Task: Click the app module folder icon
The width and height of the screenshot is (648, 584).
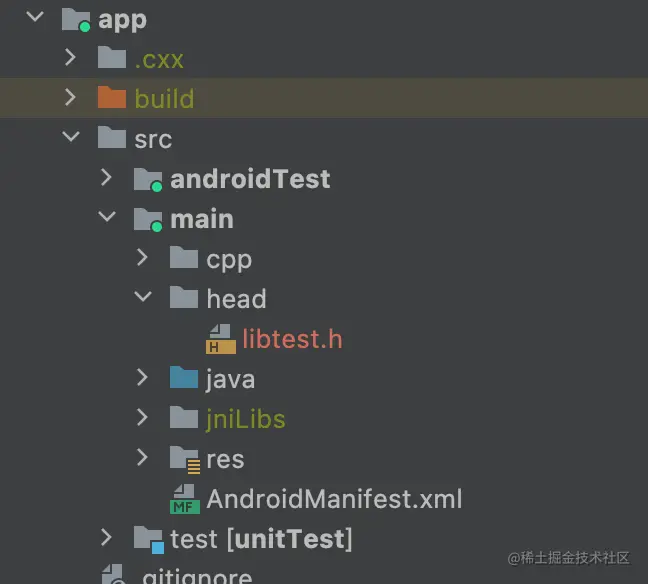Action: pos(76,20)
